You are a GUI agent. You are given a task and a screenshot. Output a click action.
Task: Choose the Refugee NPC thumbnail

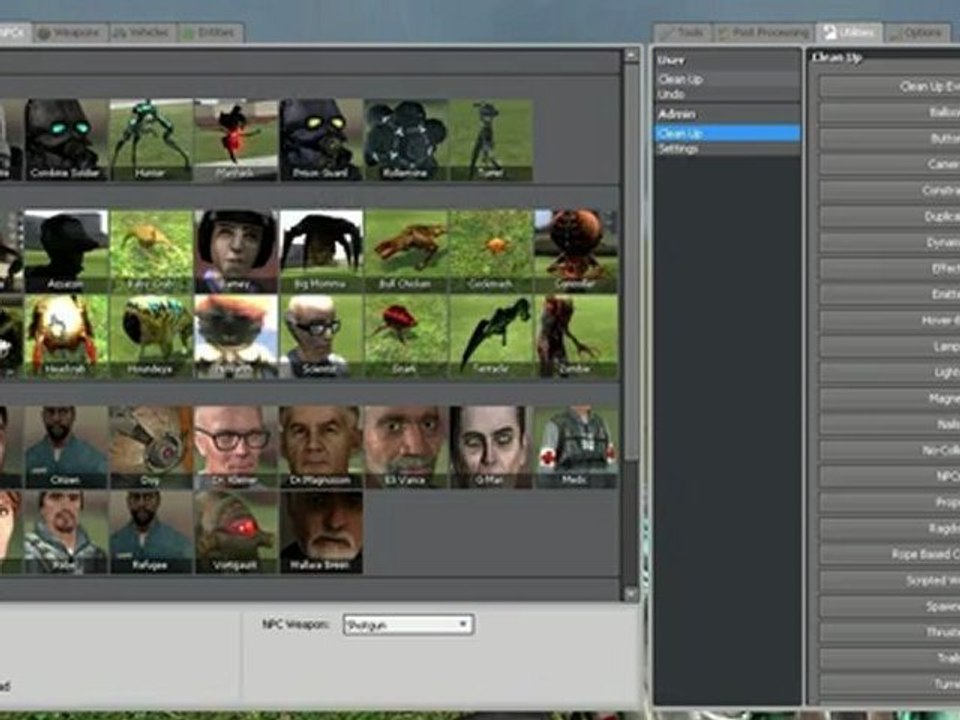(x=151, y=532)
